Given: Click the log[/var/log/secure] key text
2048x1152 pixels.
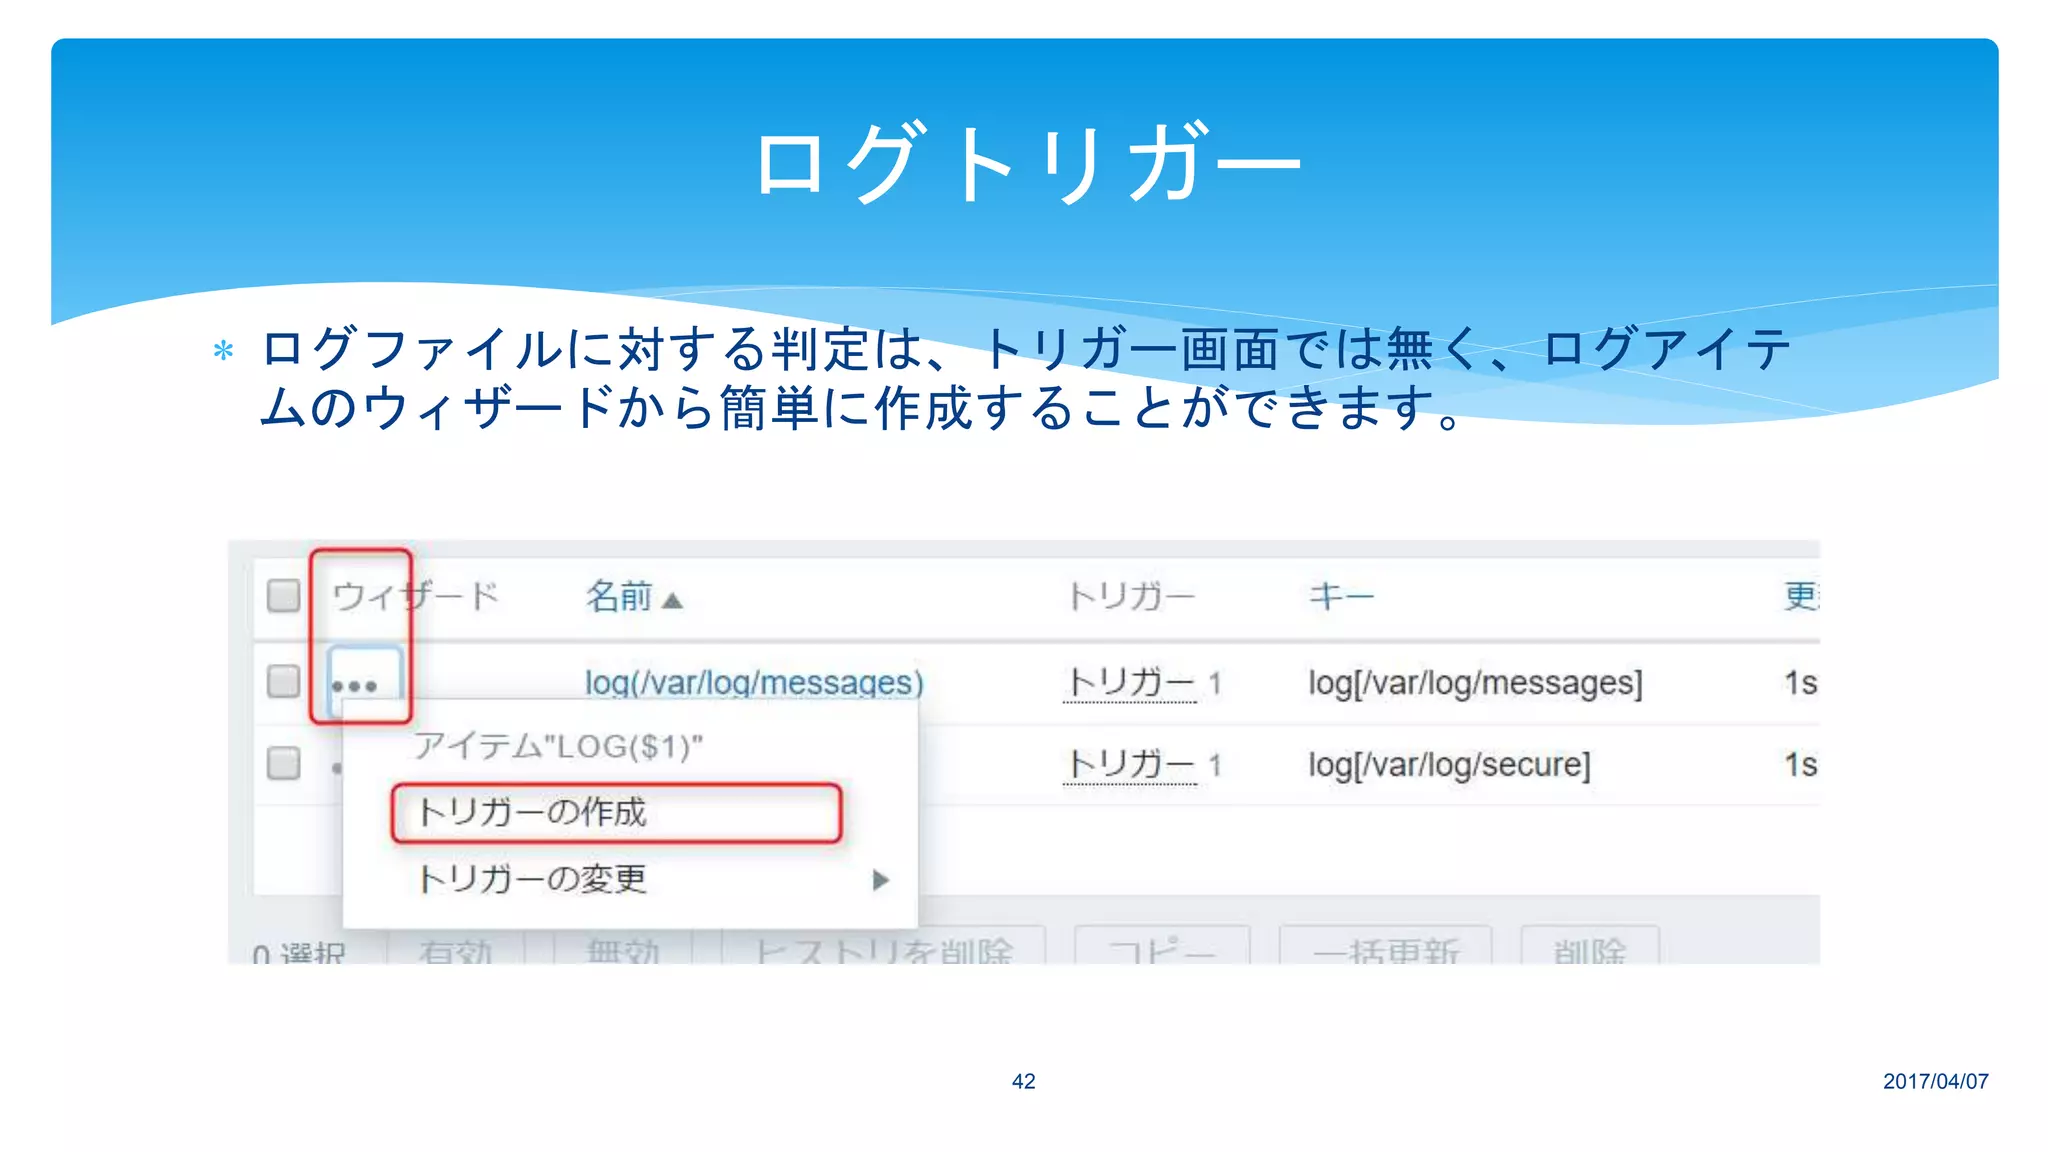Looking at the screenshot, I should (1449, 765).
